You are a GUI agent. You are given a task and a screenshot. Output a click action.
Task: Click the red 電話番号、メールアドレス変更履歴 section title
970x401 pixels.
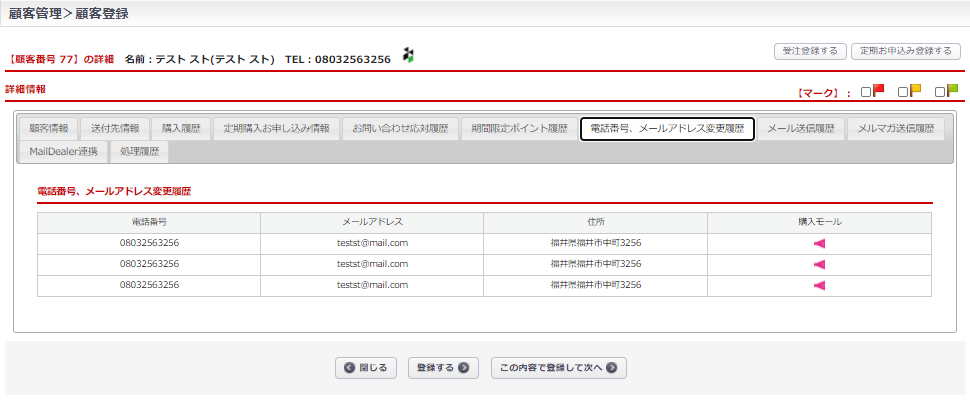pos(114,192)
